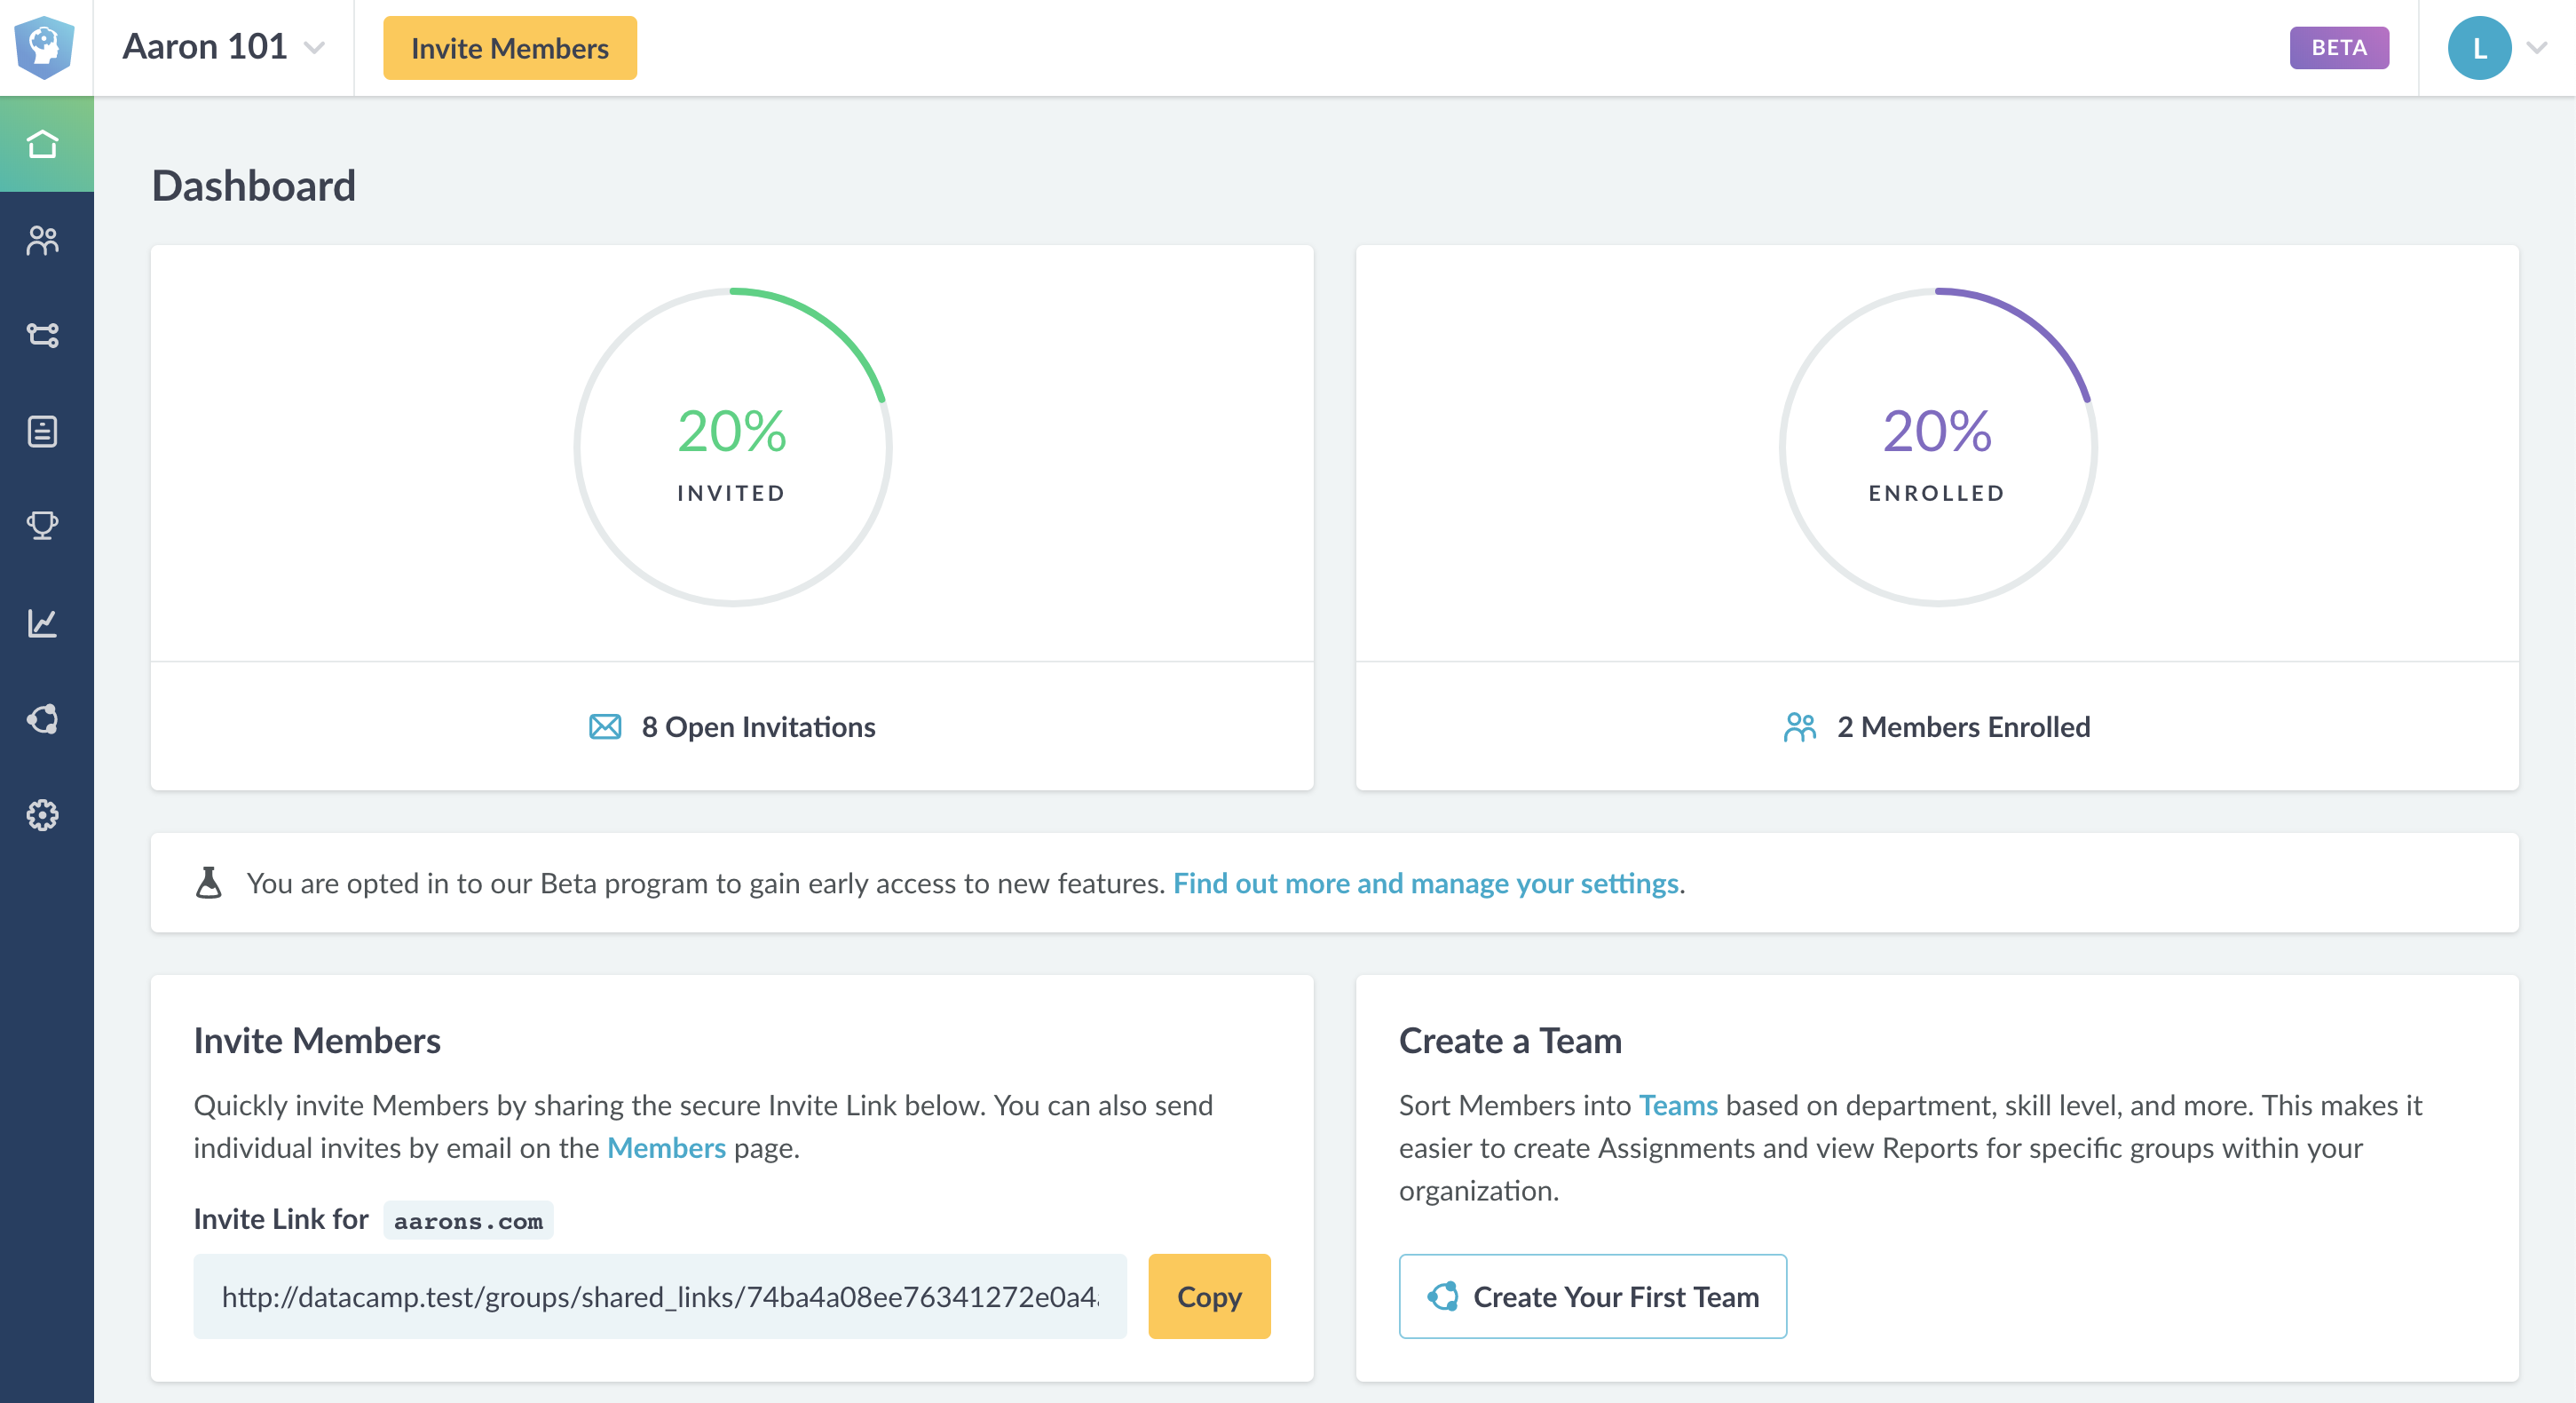This screenshot has width=2576, height=1403.
Task: Click Create Your First Team button
Action: pyautogui.click(x=1592, y=1296)
